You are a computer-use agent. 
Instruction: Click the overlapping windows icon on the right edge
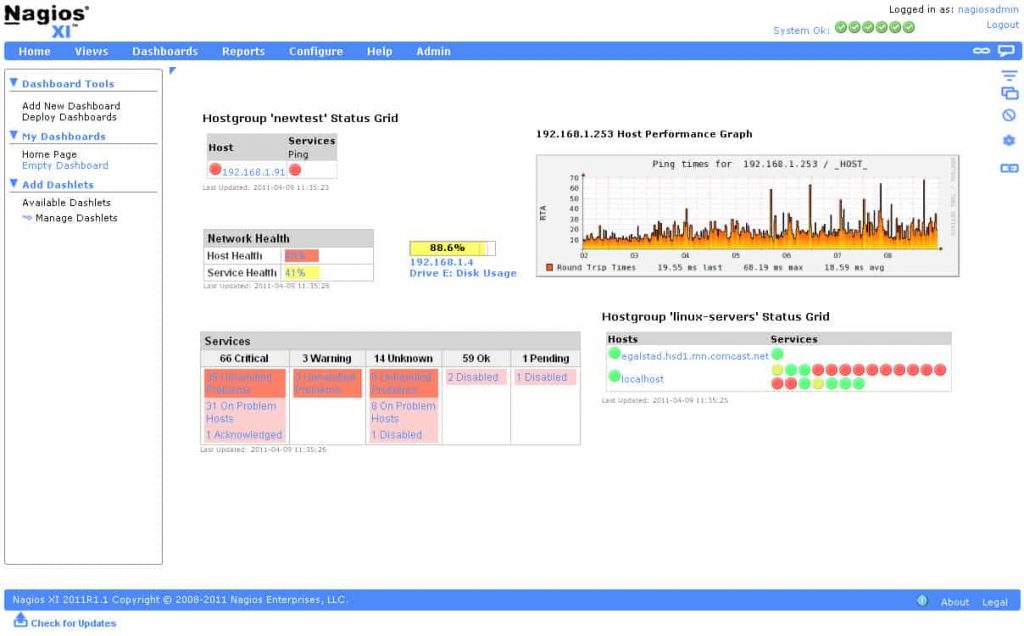(x=1010, y=93)
